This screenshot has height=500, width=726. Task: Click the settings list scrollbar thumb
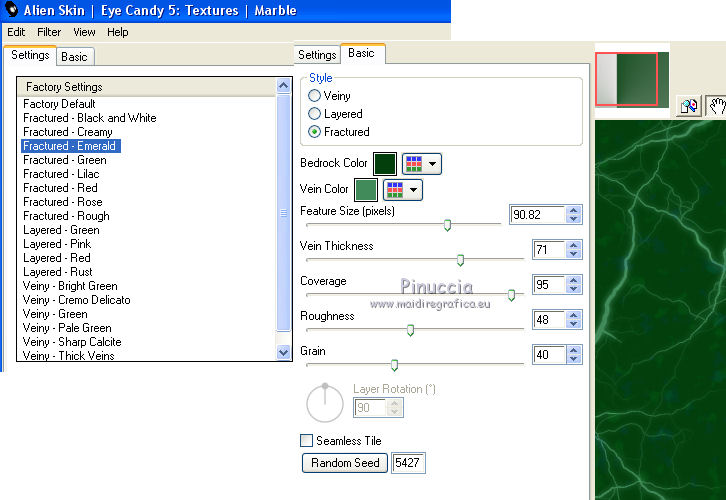[283, 212]
